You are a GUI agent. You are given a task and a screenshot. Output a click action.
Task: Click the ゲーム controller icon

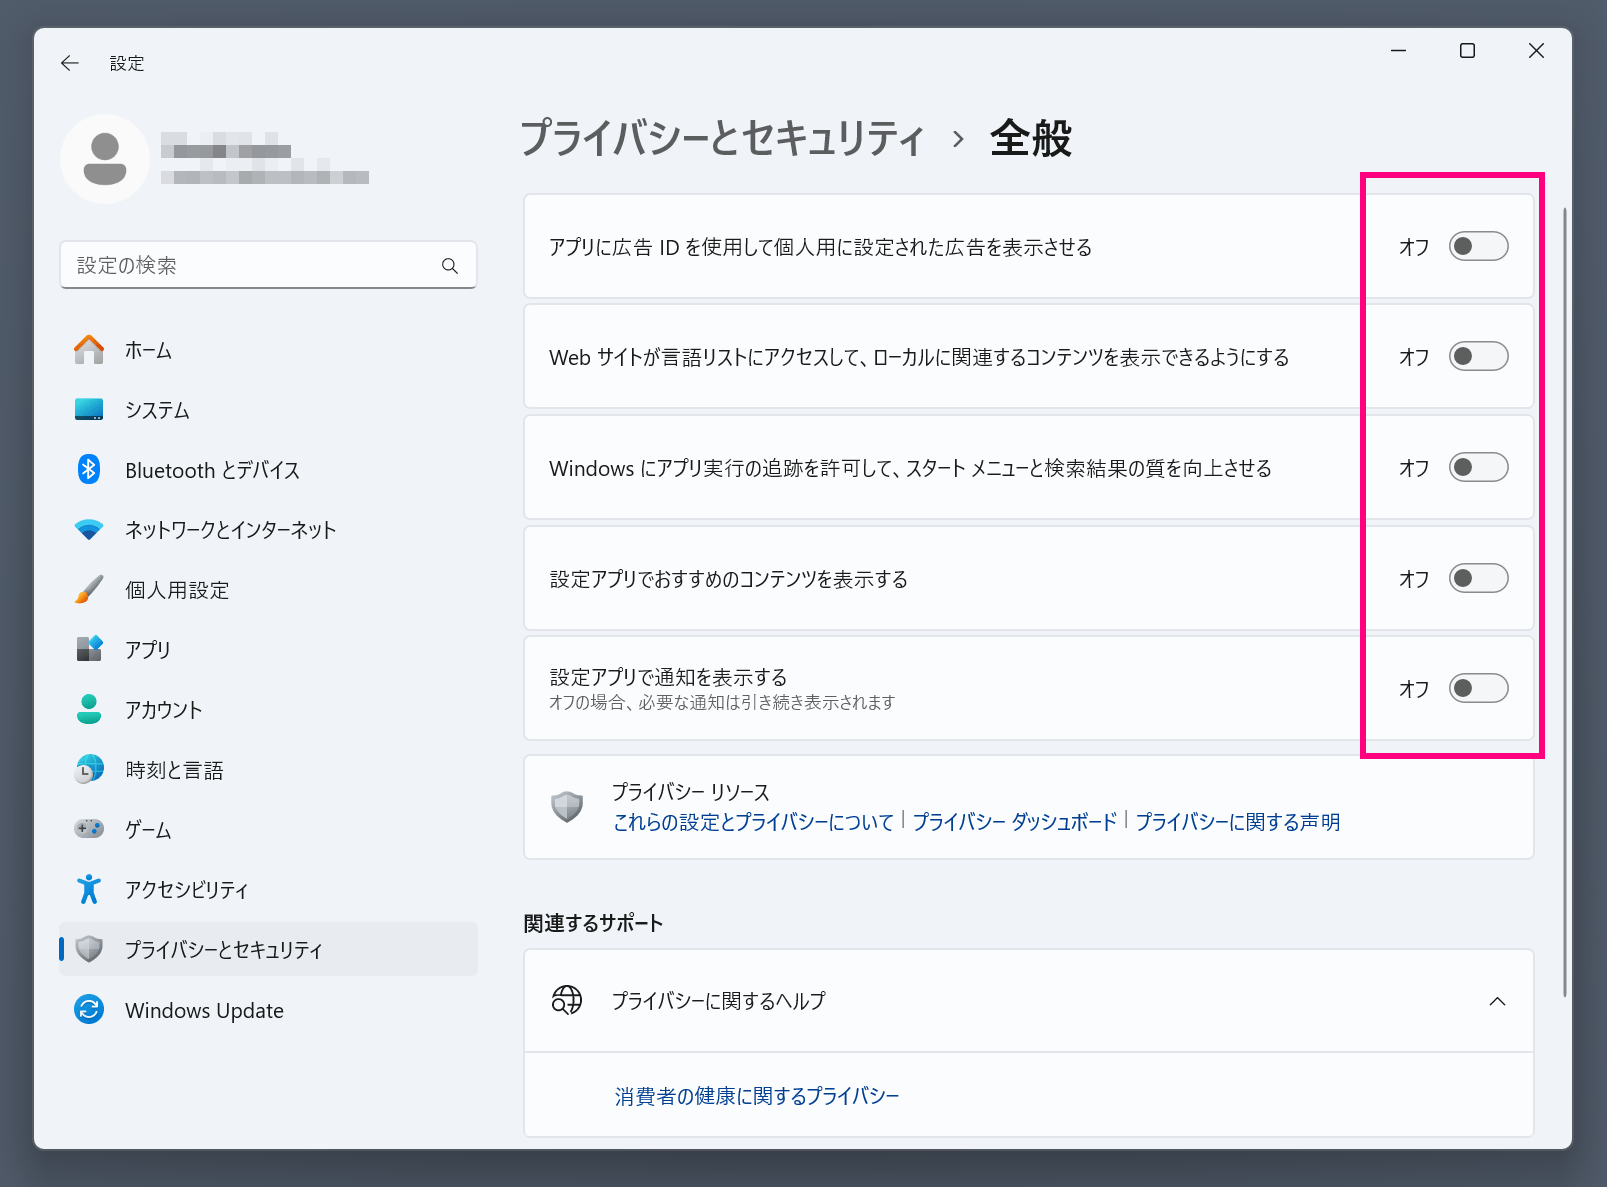click(89, 829)
